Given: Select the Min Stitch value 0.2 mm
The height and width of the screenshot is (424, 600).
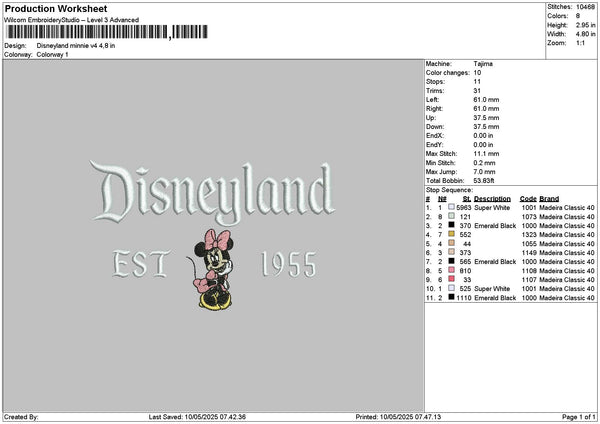Looking at the screenshot, I should (x=484, y=163).
